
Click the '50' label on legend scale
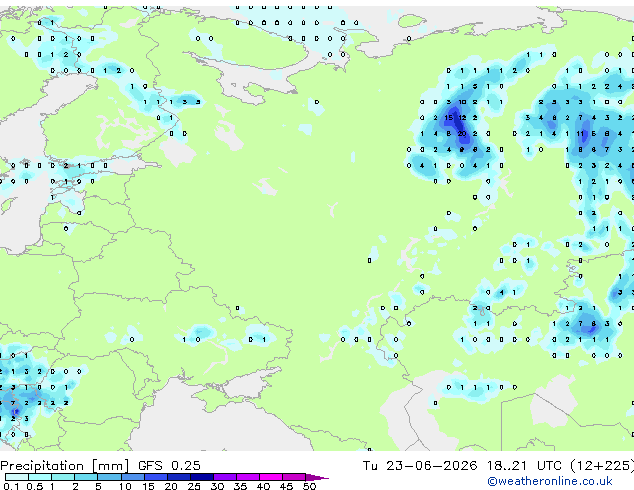click(309, 486)
